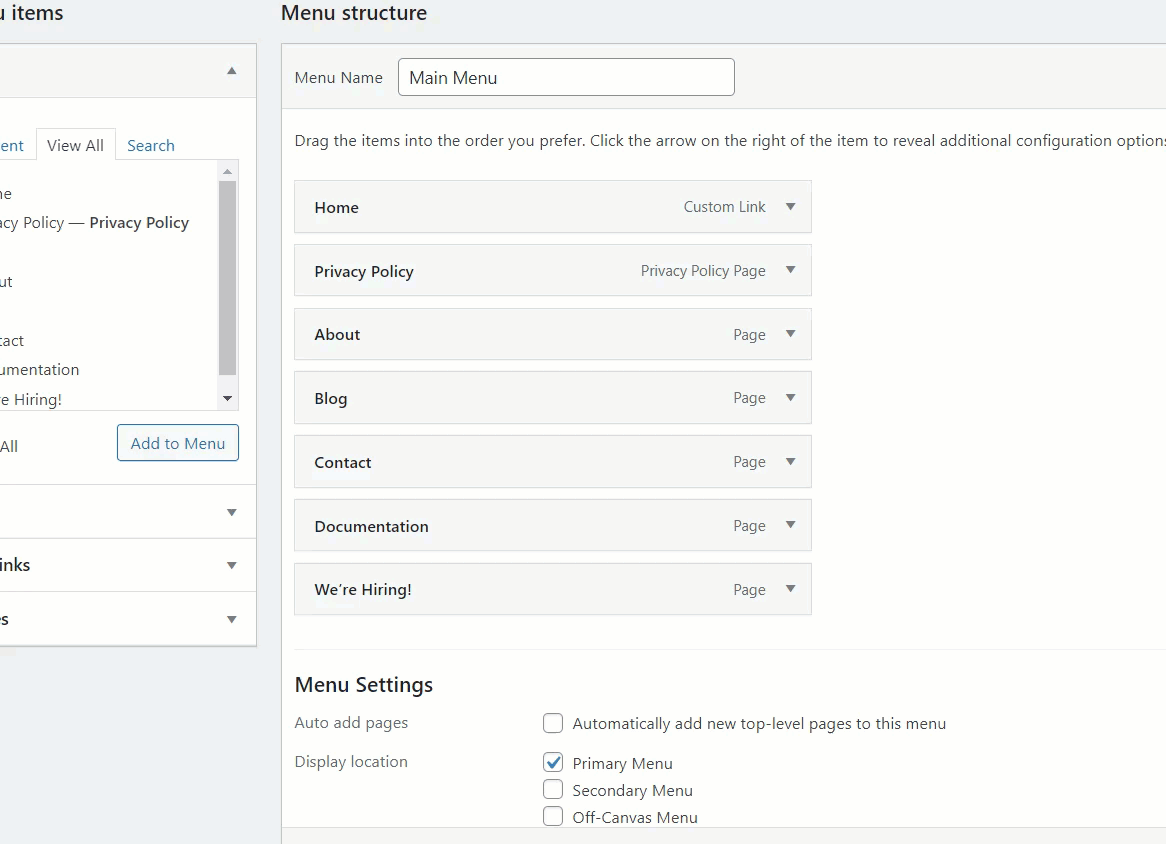1166x844 pixels.
Task: Click the 'Display location' label
Action: pyautogui.click(x=351, y=761)
